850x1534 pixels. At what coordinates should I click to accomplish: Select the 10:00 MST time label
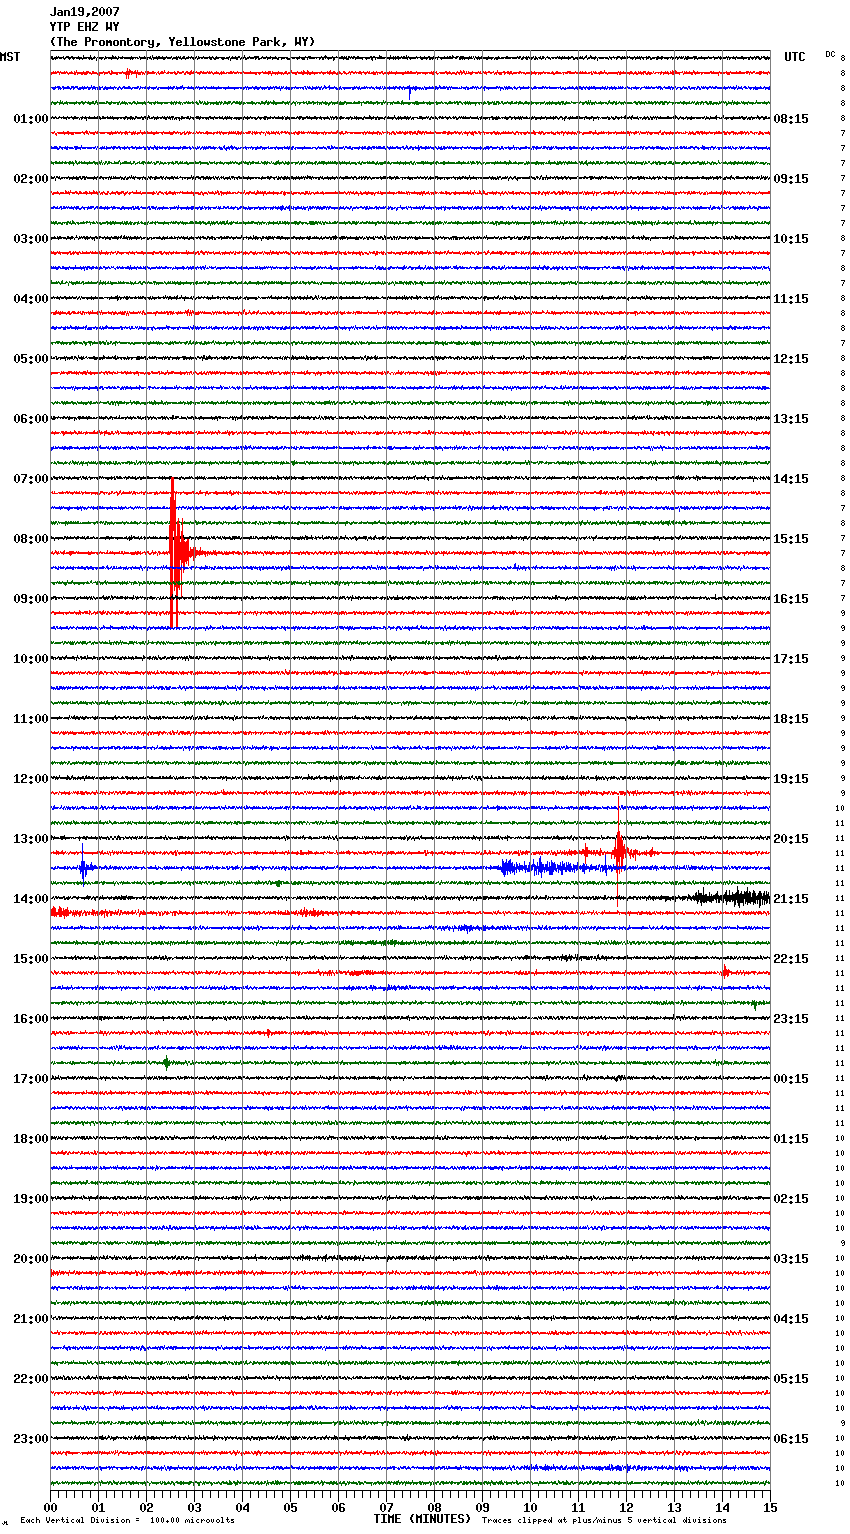click(x=30, y=659)
